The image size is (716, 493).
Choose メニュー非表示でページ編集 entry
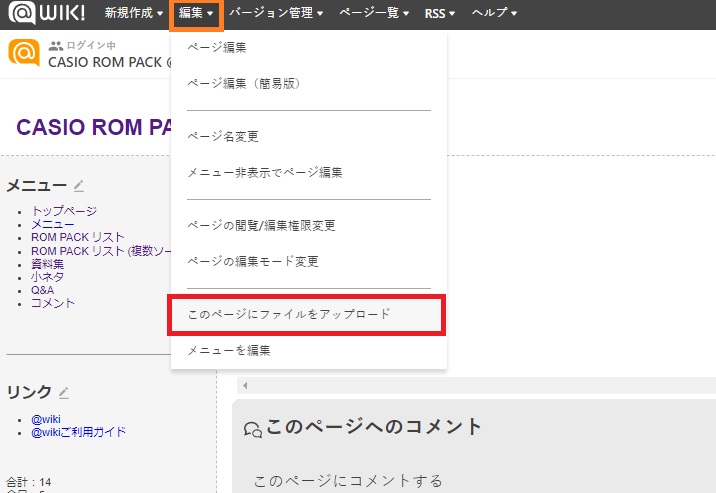pos(309,173)
